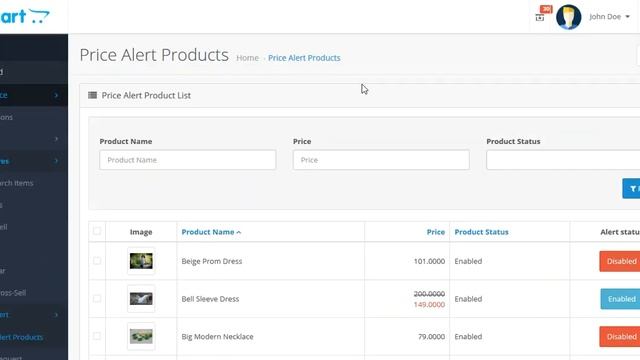Expand the sidebar chevron just above Search Items

(56, 161)
